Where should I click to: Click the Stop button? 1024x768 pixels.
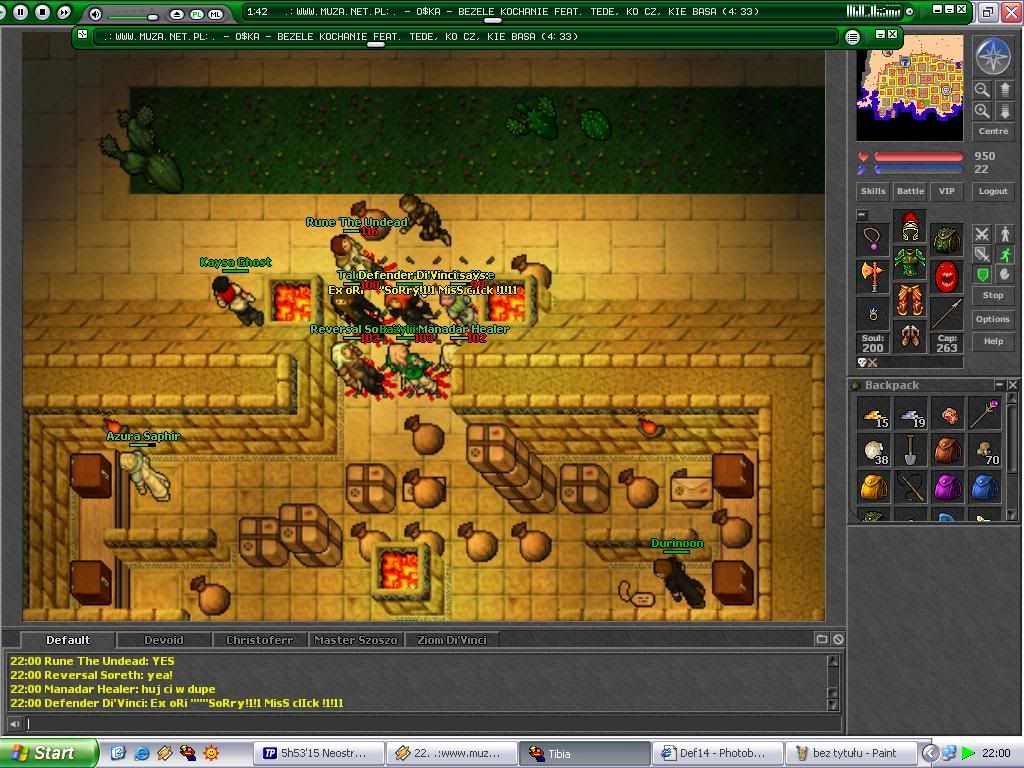click(993, 295)
